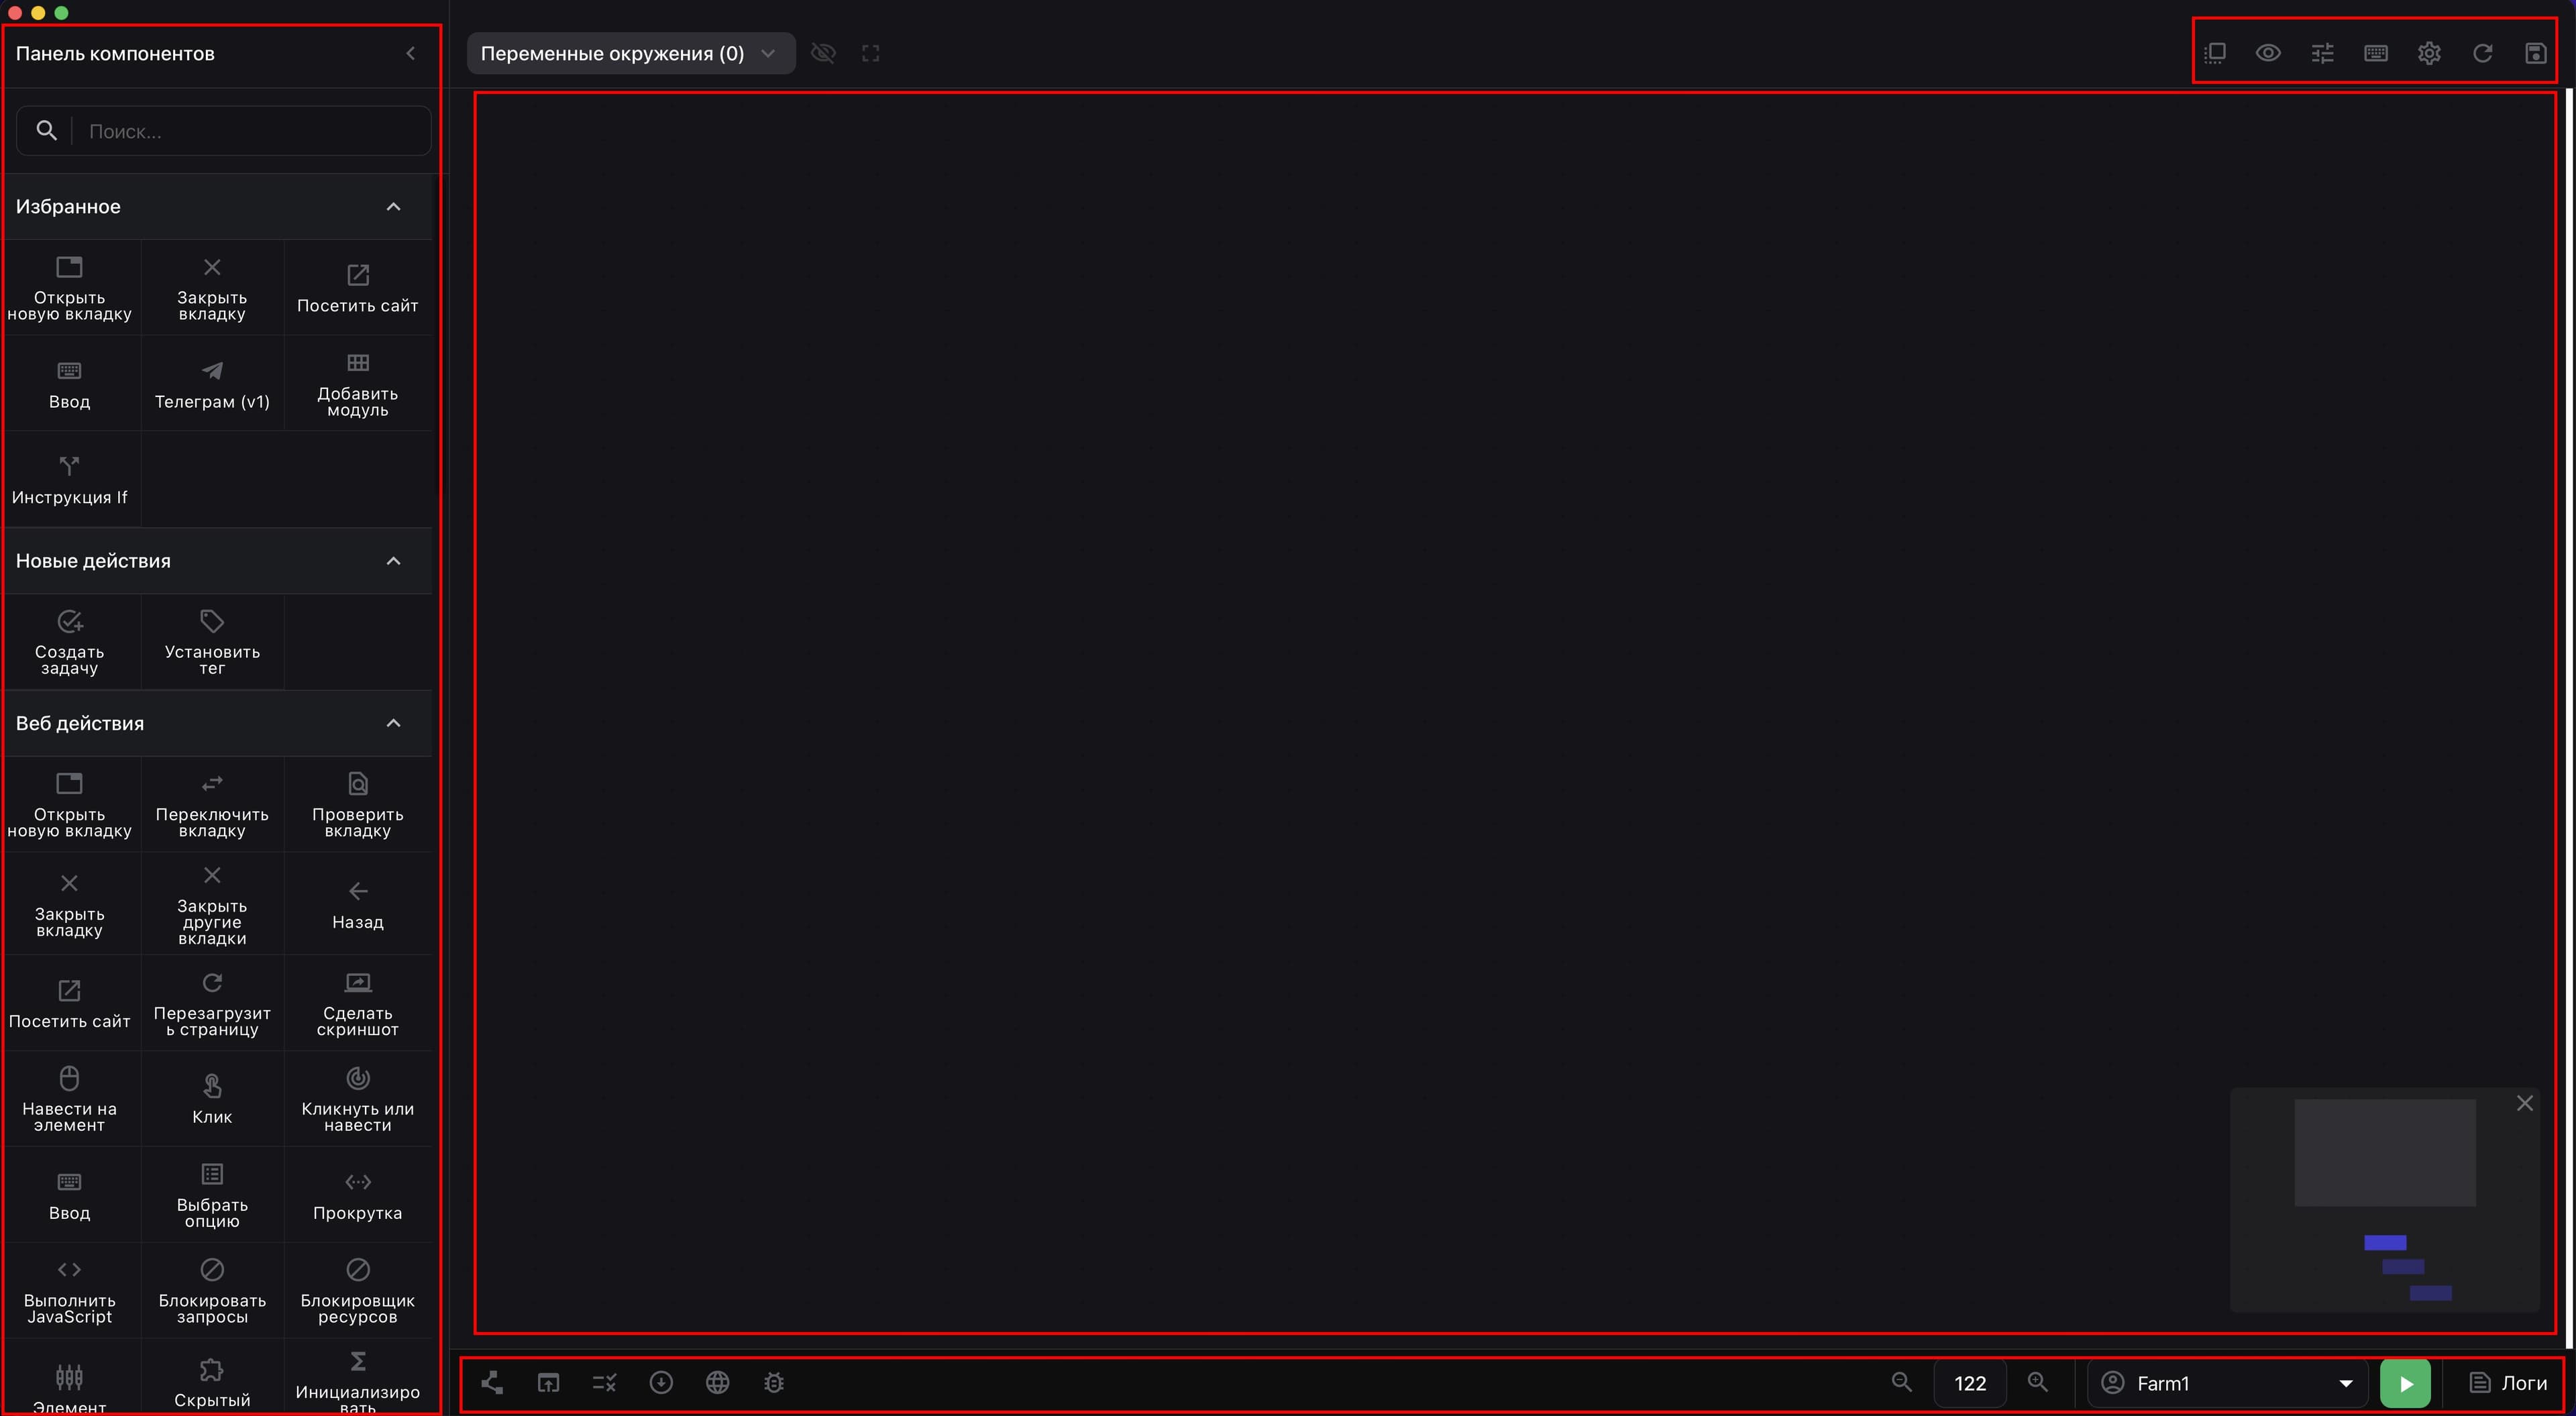
Task: Select Сделать скриншот action
Action: [x=357, y=1003]
